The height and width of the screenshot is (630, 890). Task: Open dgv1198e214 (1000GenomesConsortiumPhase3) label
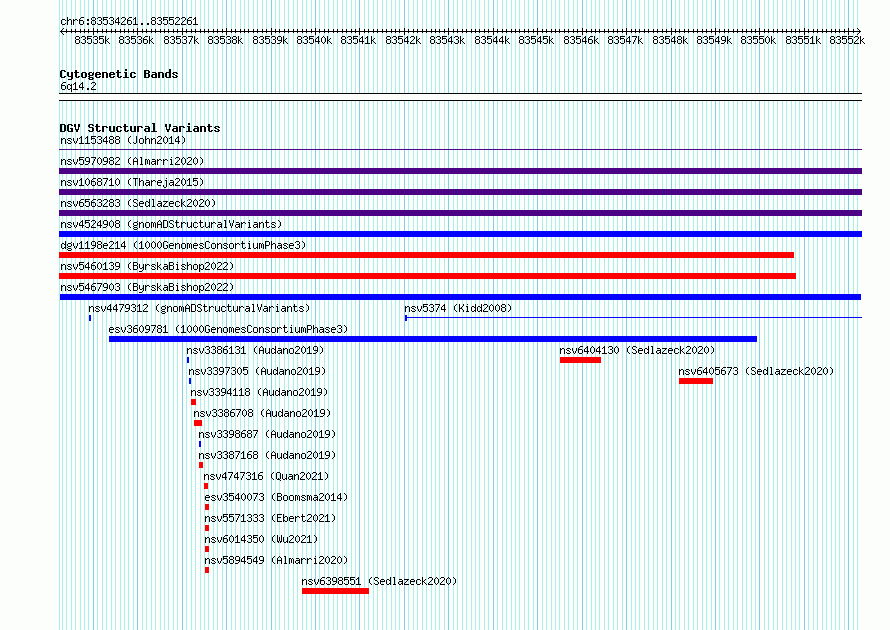pyautogui.click(x=183, y=245)
